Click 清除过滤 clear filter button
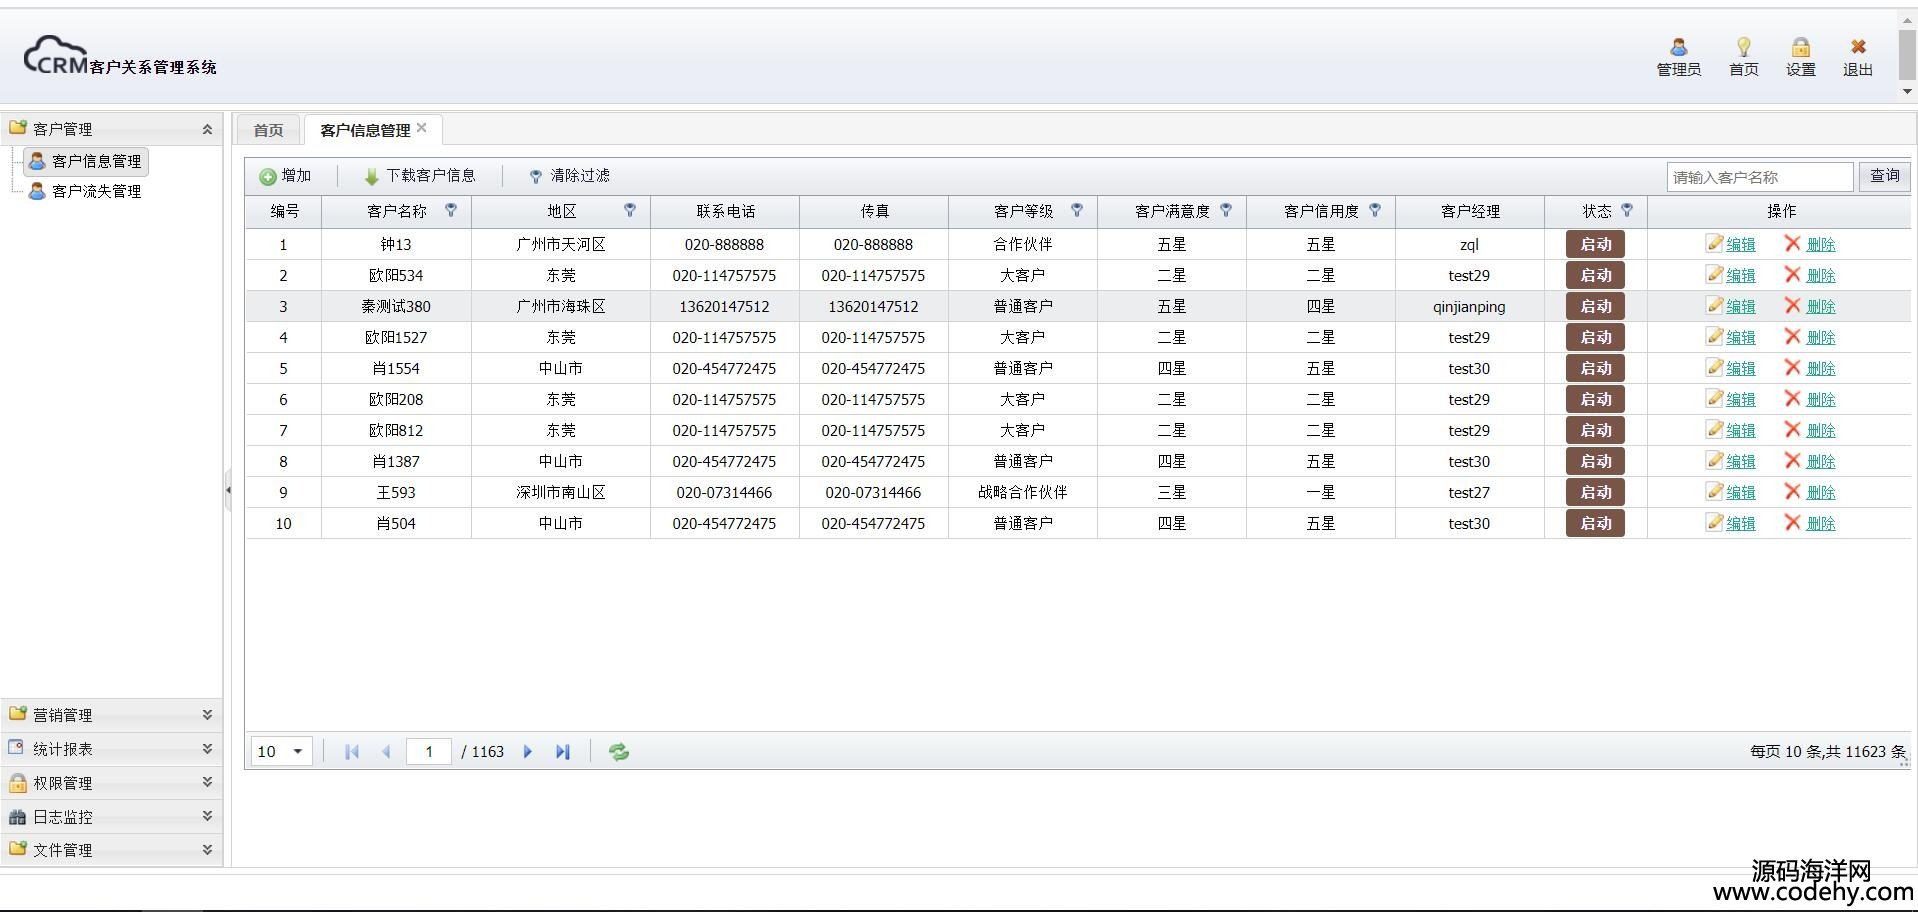Image resolution: width=1918 pixels, height=912 pixels. pyautogui.click(x=569, y=176)
